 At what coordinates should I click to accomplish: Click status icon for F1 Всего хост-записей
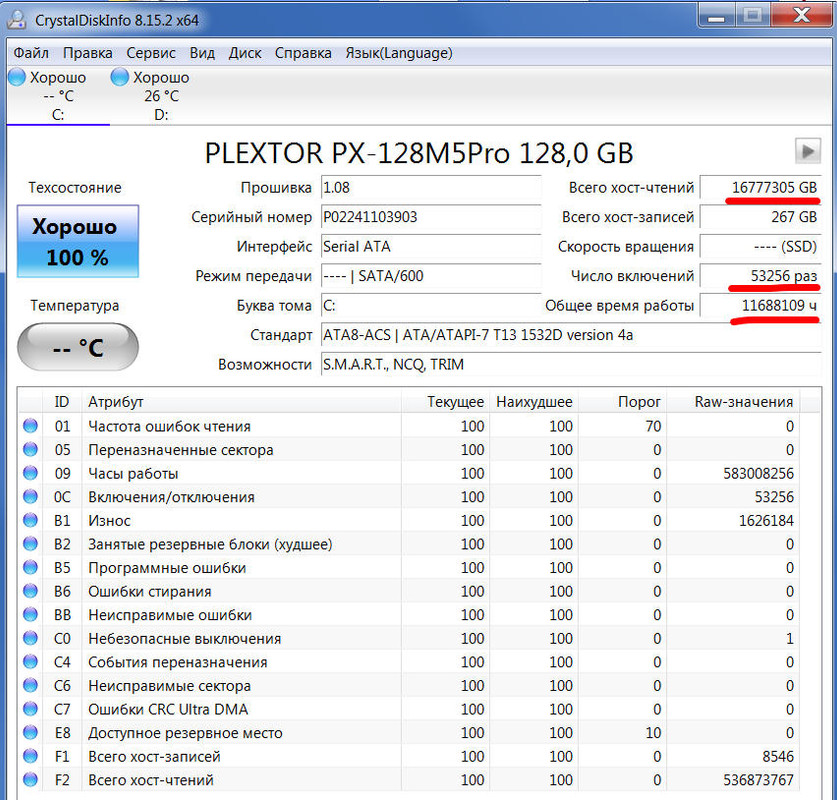30,756
